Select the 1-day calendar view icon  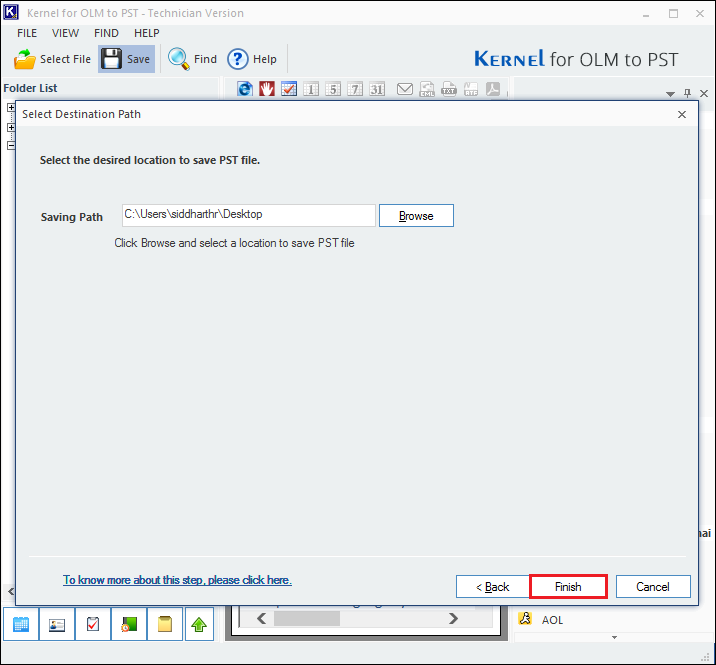pos(311,89)
